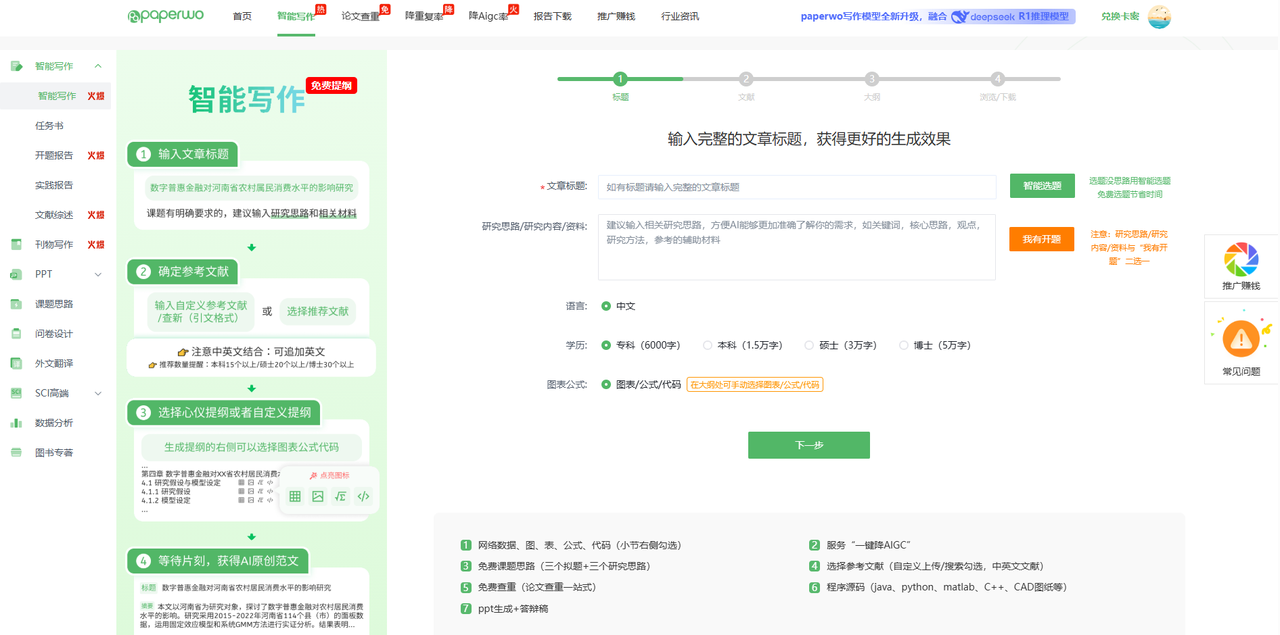This screenshot has width=1280, height=635.
Task: Click the 推广赚钱 colorful aperture icon
Action: (x=1241, y=260)
